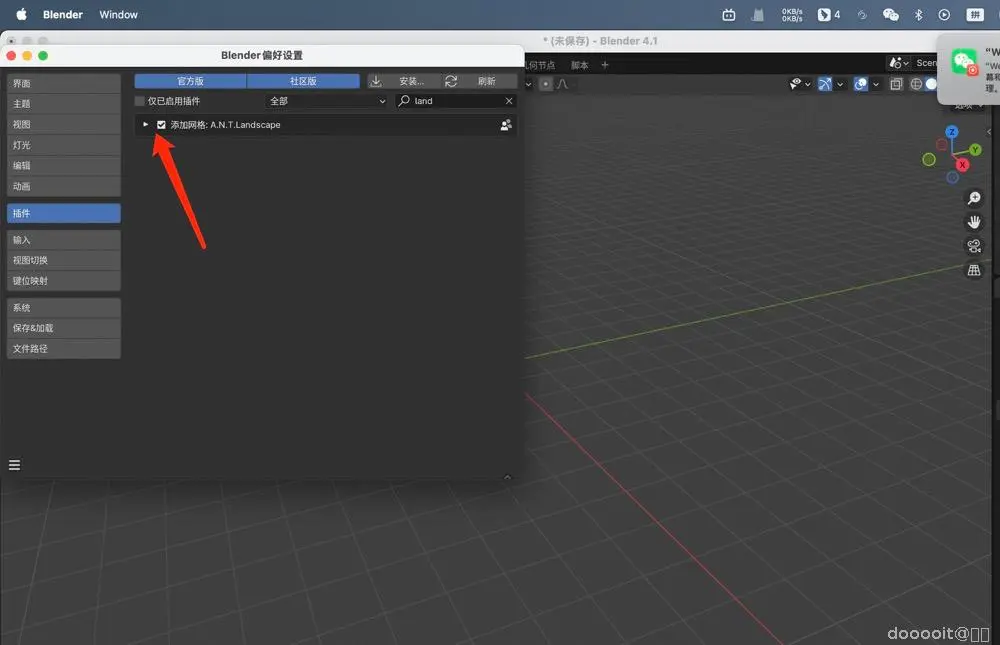This screenshot has width=1000, height=645.
Task: Select wireframe viewport shading
Action: pyautogui.click(x=916, y=84)
